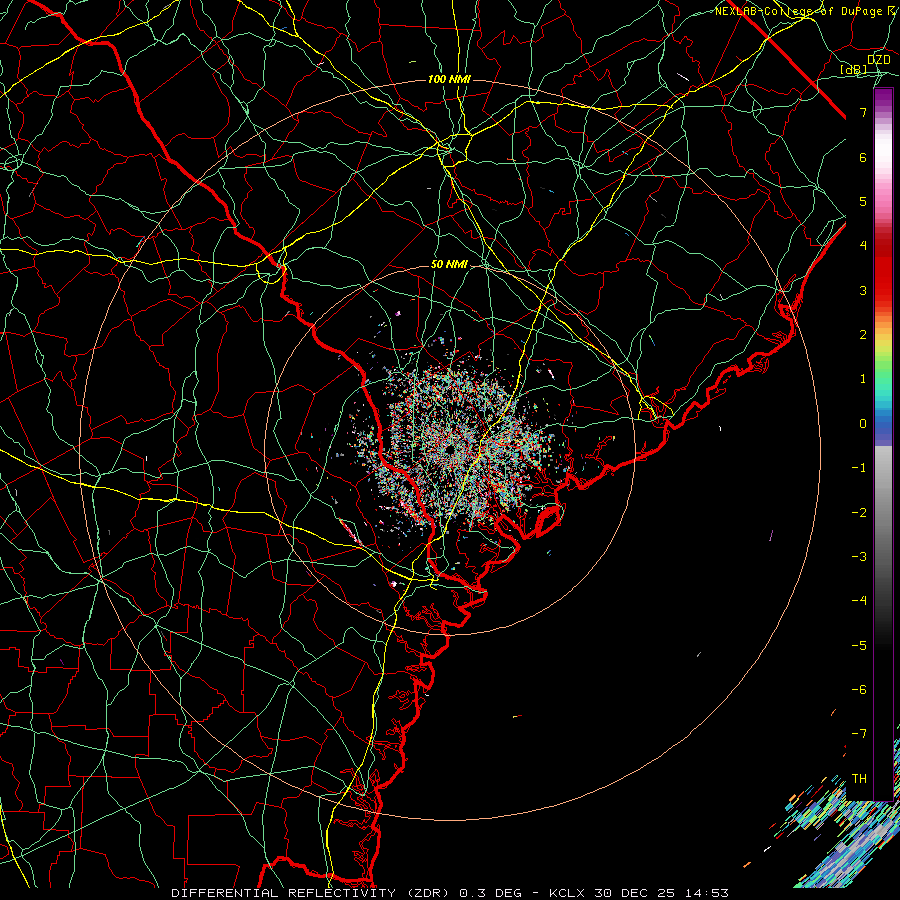Screen dimensions: 900x900
Task: Click the "[dB]" unit label above the color bar
Action: [854, 69]
